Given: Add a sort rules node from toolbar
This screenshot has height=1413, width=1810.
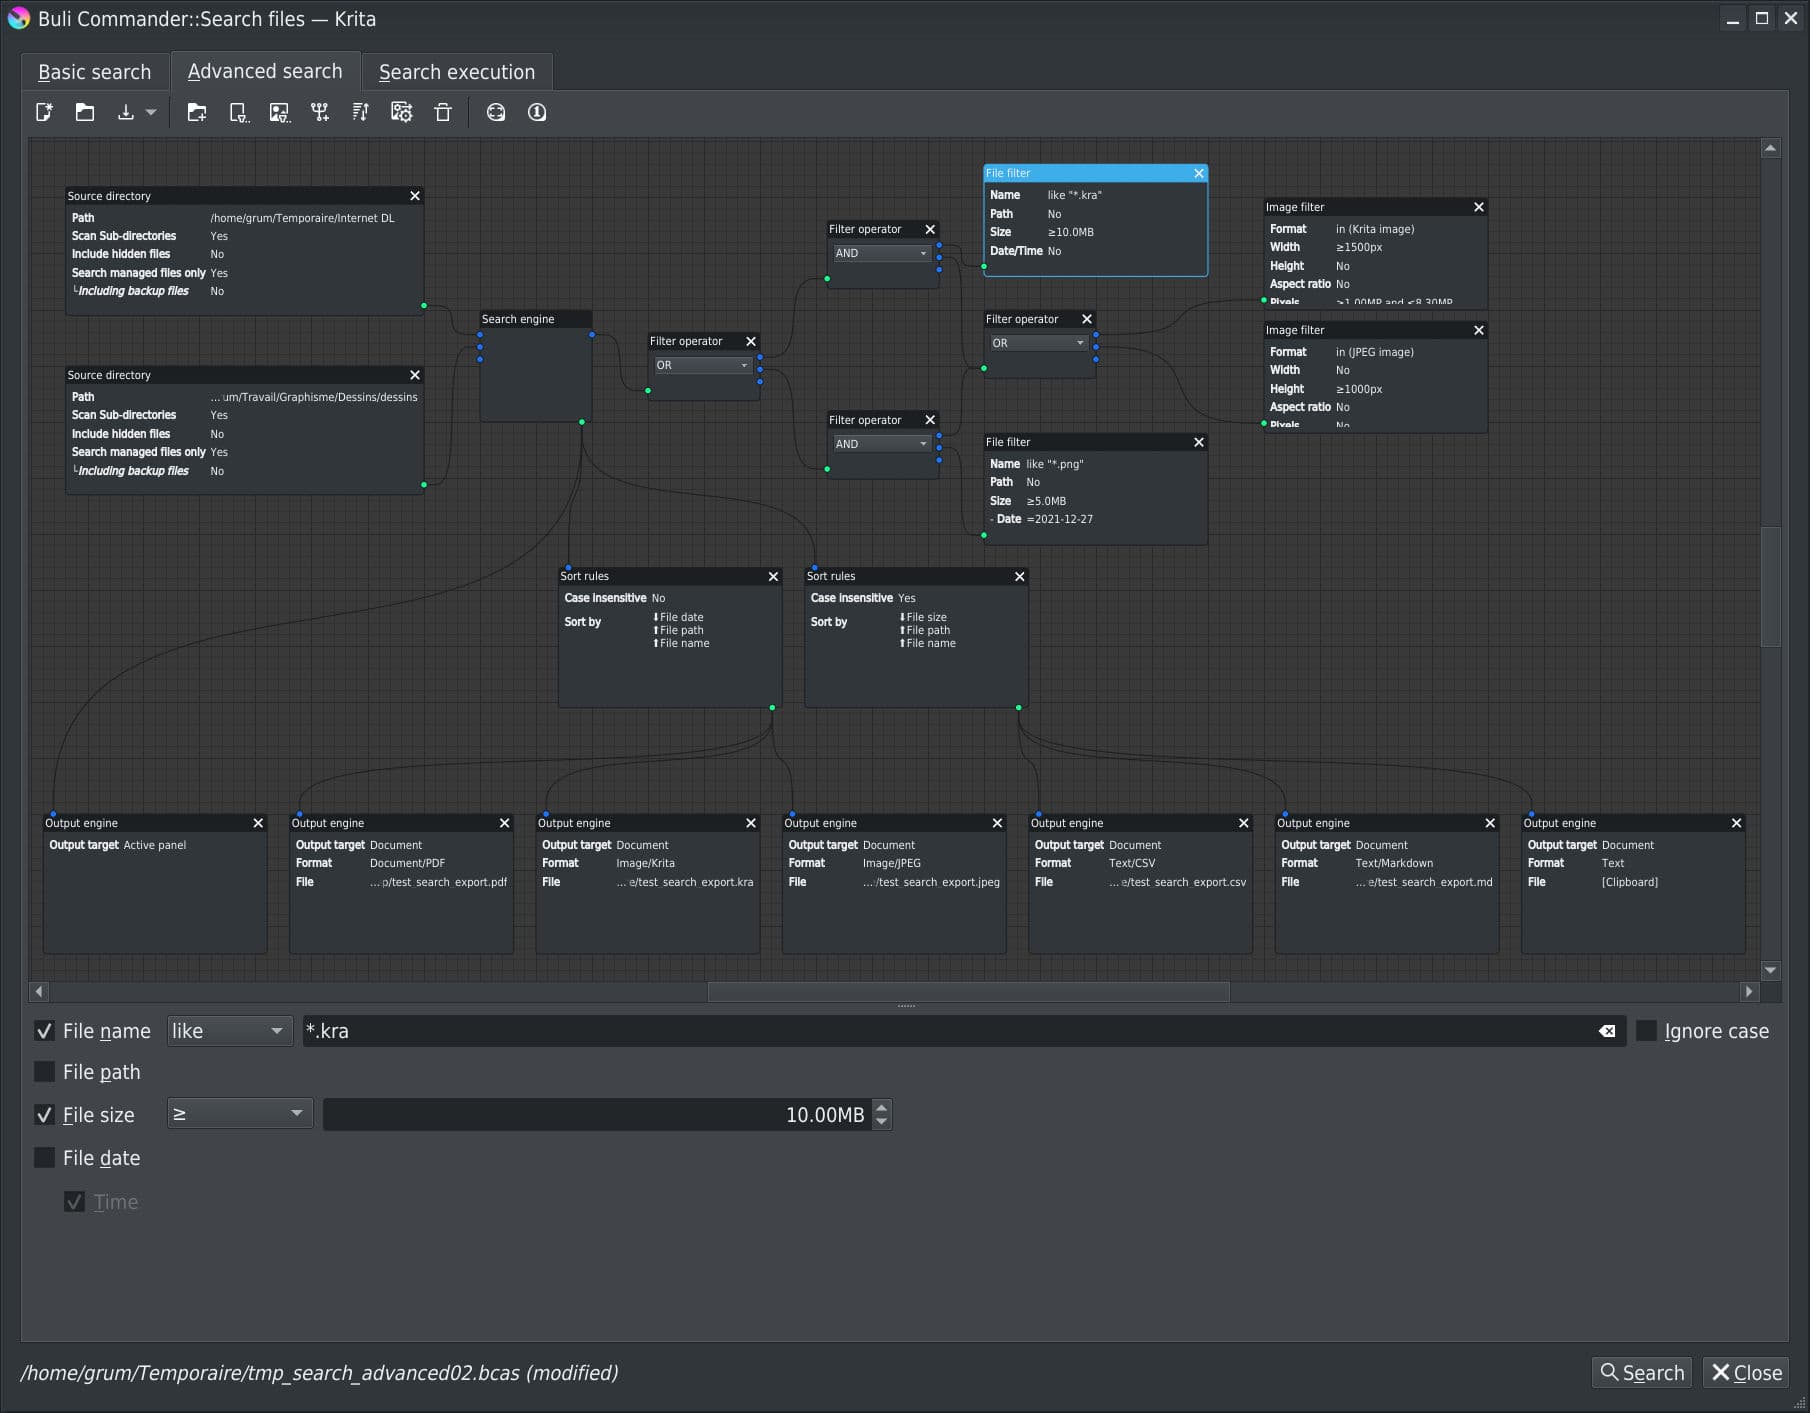Looking at the screenshot, I should coord(361,112).
